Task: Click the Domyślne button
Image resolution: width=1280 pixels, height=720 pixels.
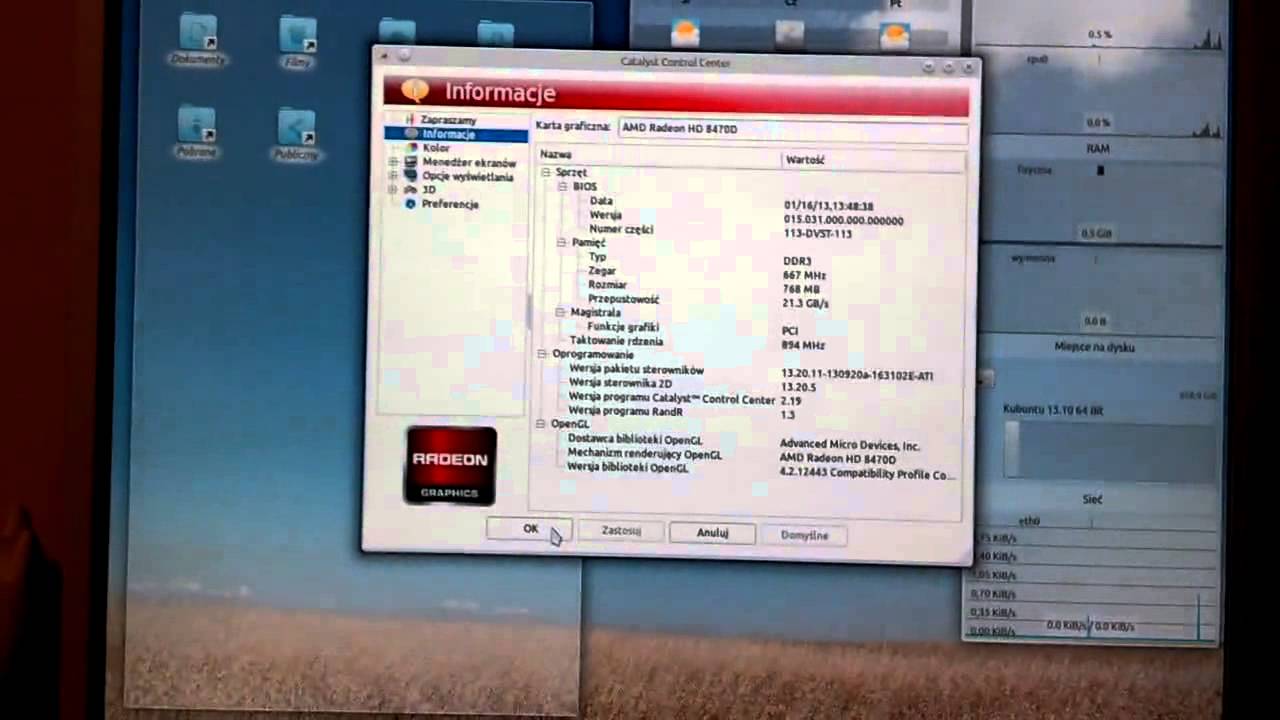Action: (x=804, y=535)
